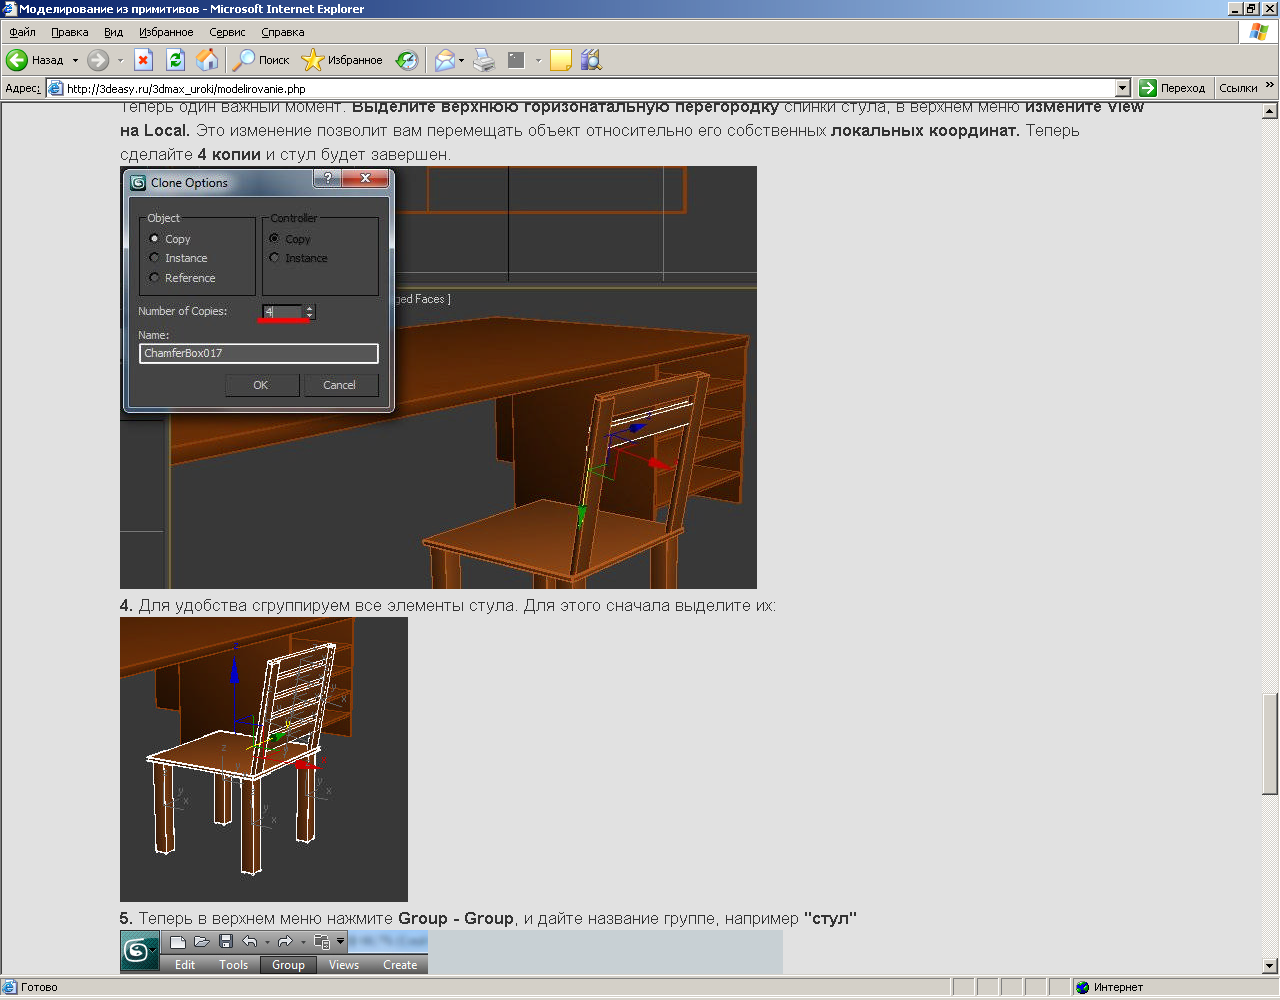
Task: Select the Reference radio button
Action: [x=154, y=278]
